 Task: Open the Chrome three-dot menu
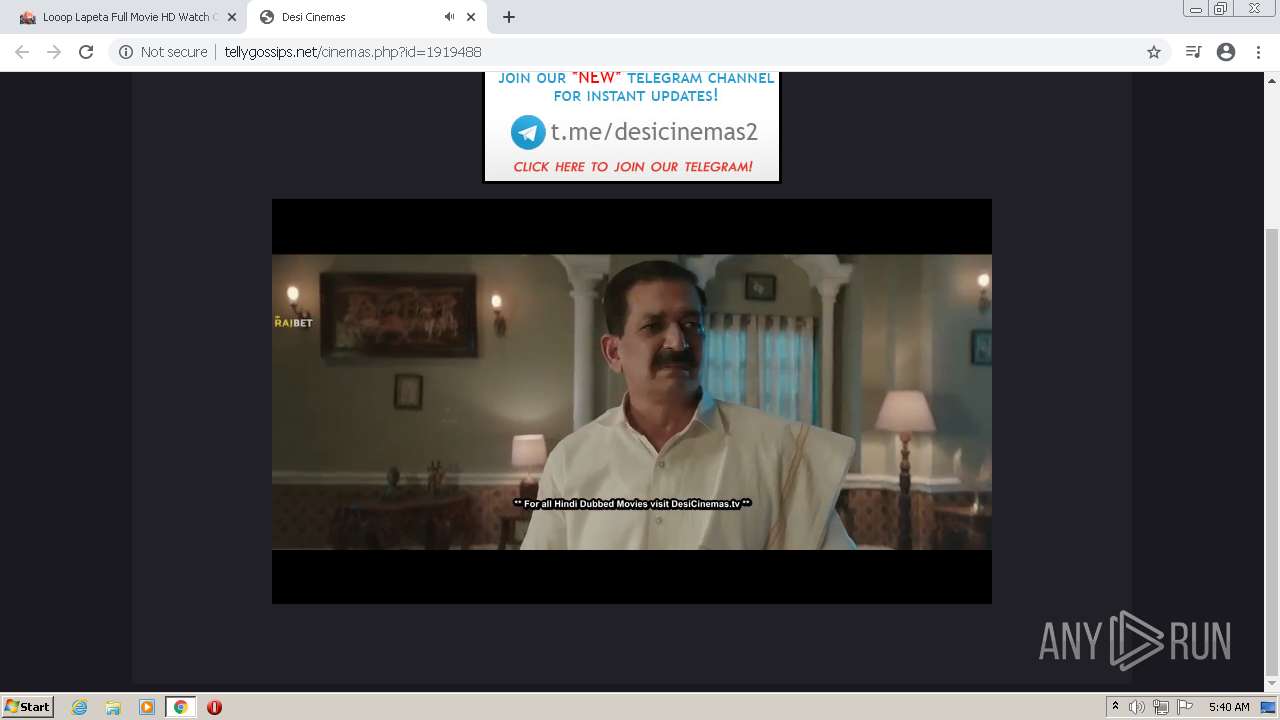click(x=1258, y=52)
